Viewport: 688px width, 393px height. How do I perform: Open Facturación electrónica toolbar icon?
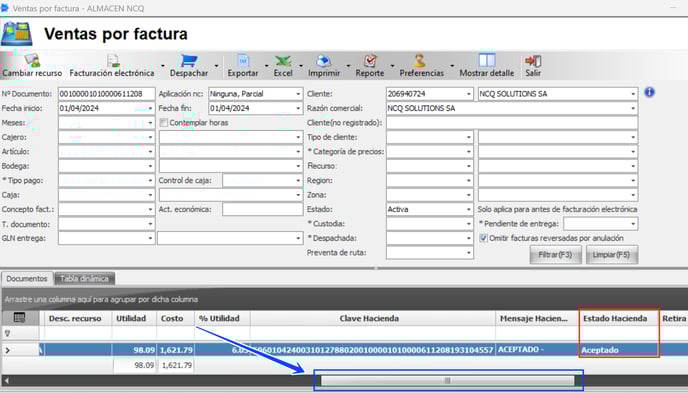tap(113, 61)
